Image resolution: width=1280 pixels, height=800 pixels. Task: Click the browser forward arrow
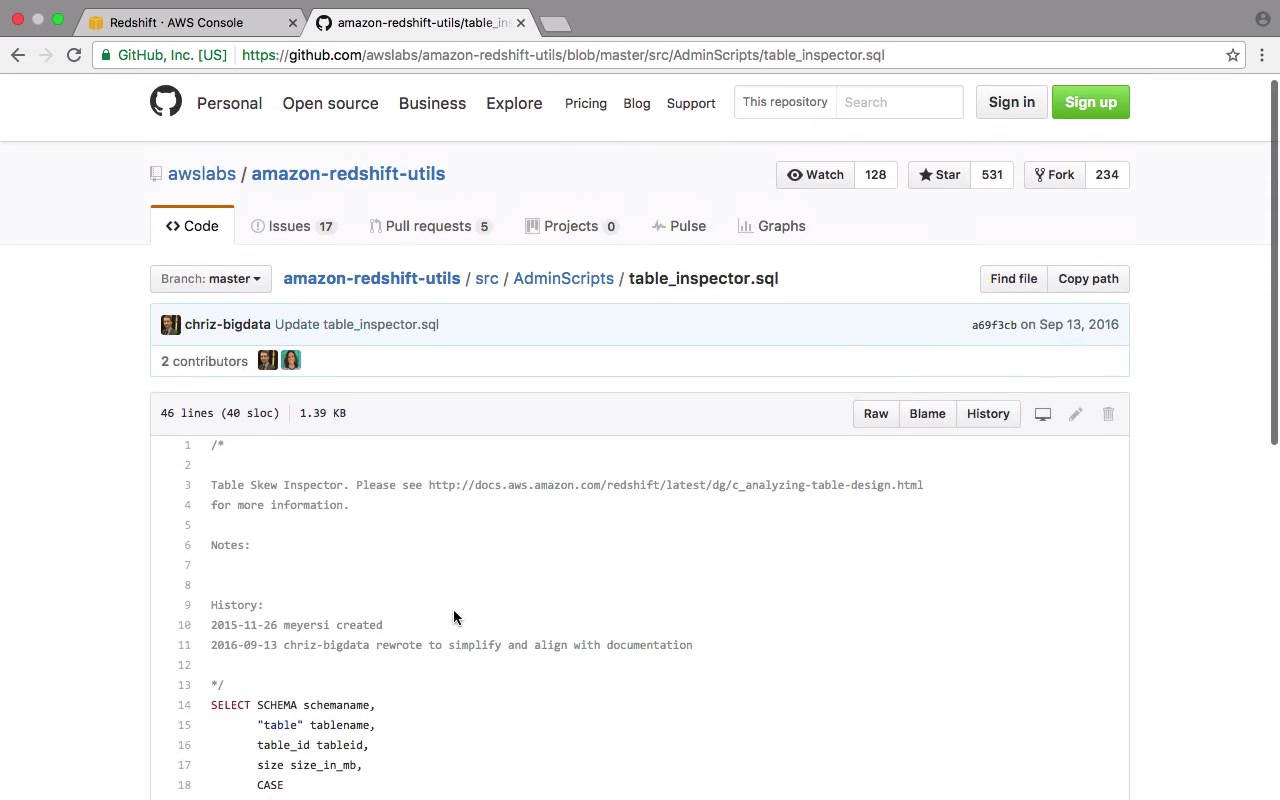coord(45,55)
